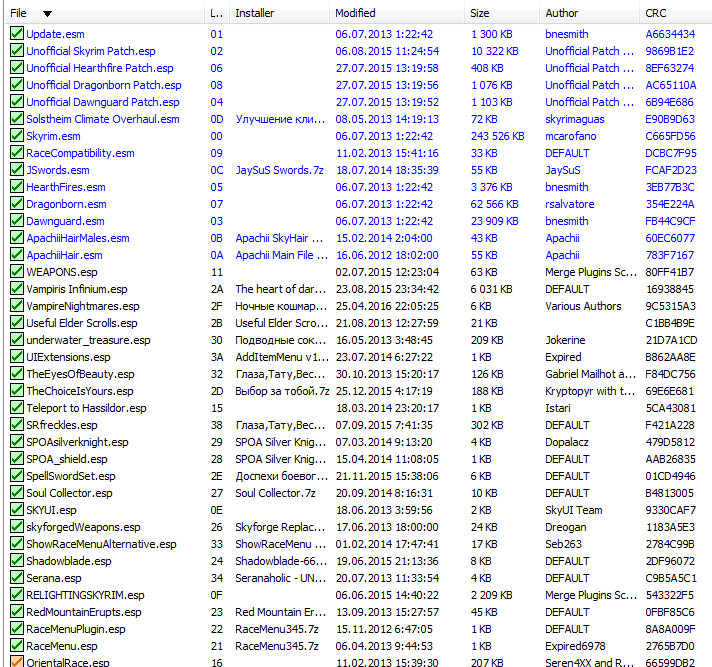
Task: Disable TheEyesOfBeauty.esp checkbox
Action: [x=17, y=374]
